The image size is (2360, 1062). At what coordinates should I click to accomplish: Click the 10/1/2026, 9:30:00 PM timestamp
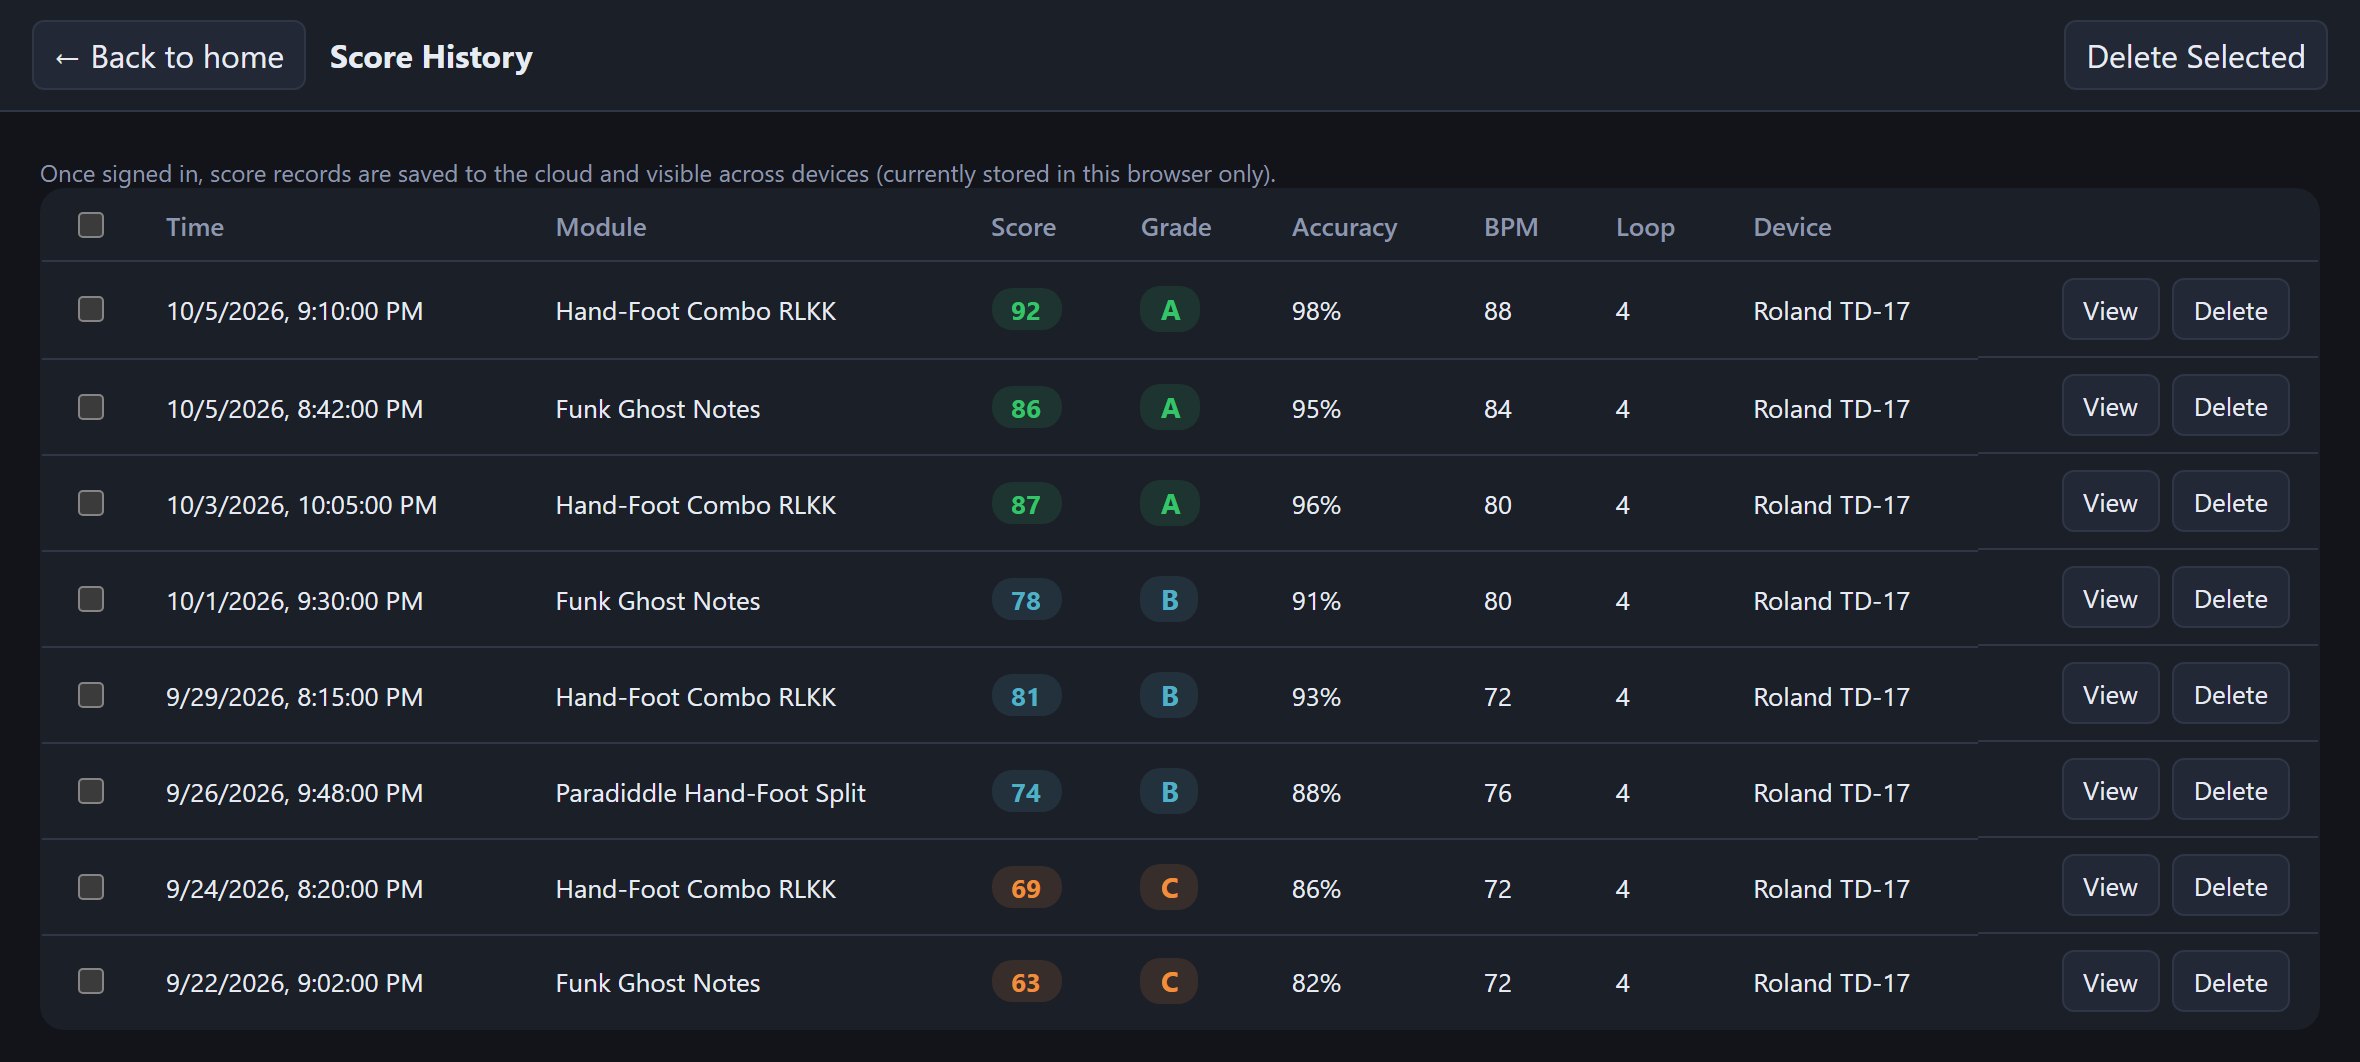pyautogui.click(x=295, y=601)
